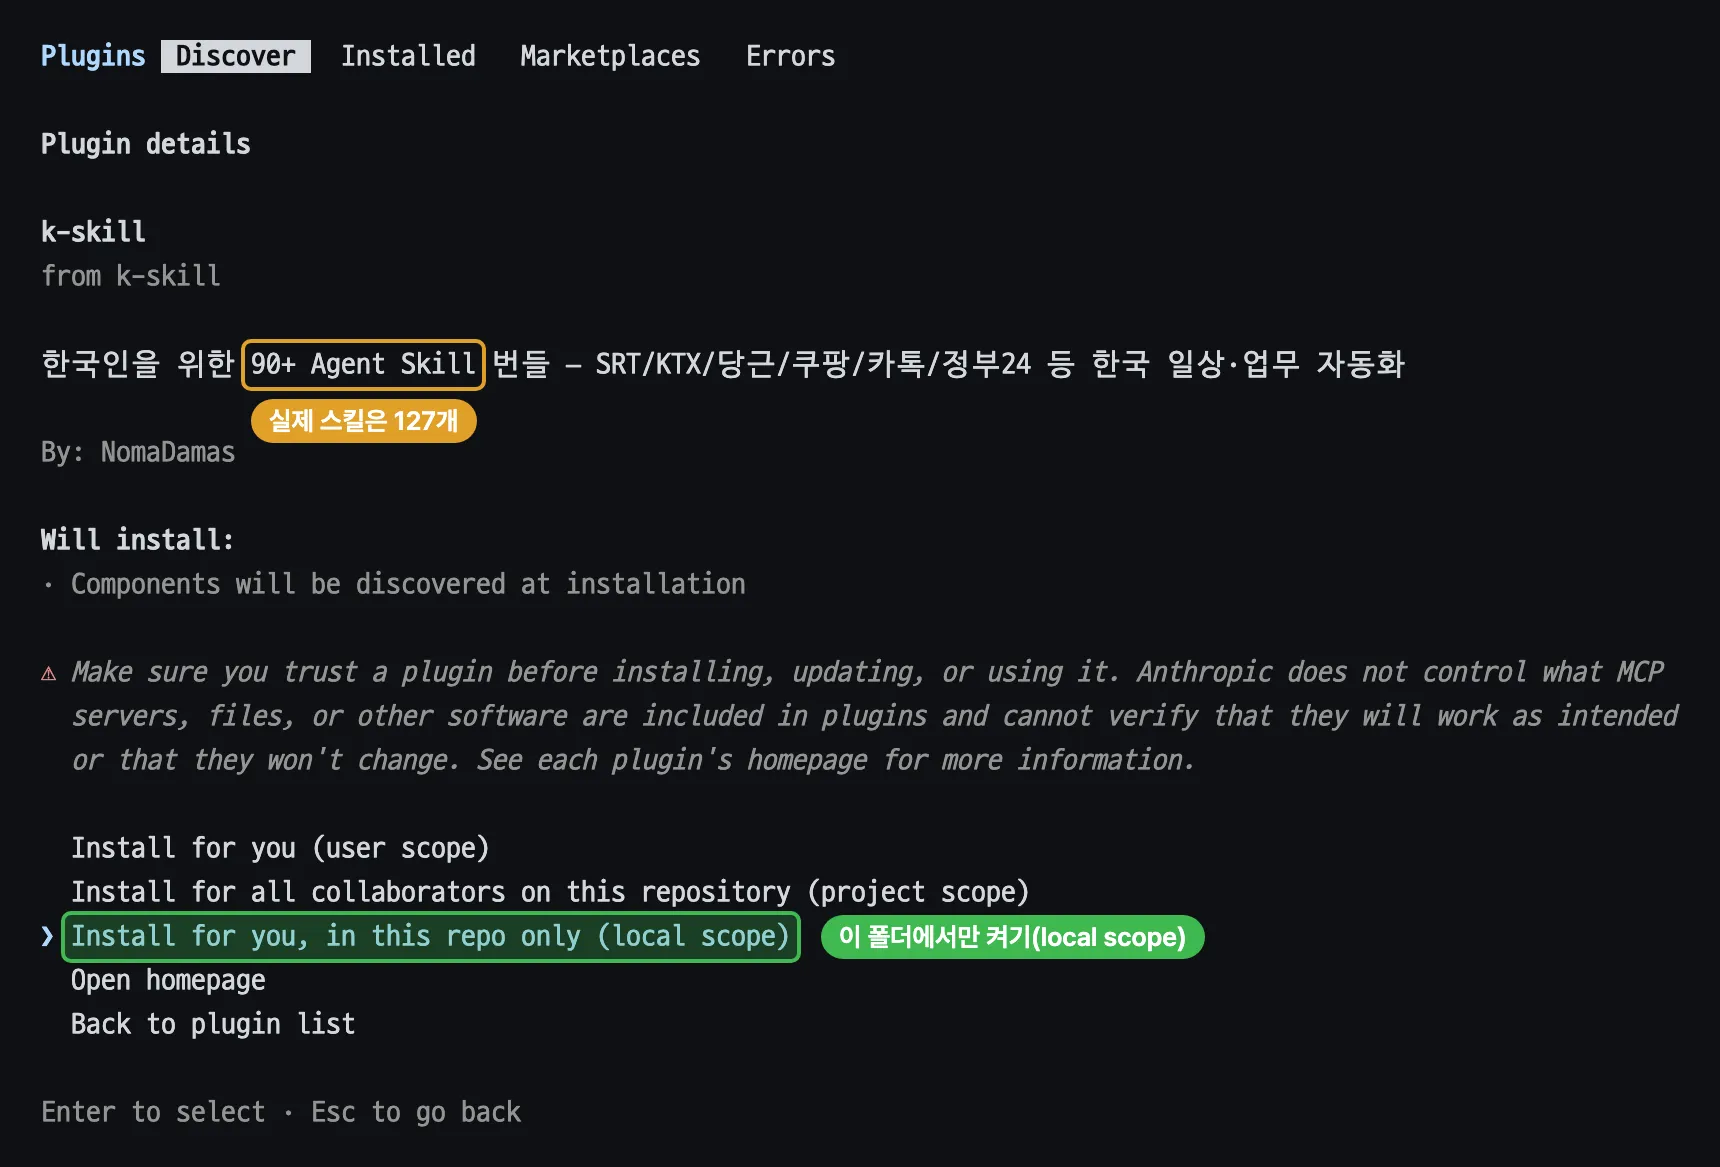Click the 'Esc to go back' hint

coord(416,1112)
